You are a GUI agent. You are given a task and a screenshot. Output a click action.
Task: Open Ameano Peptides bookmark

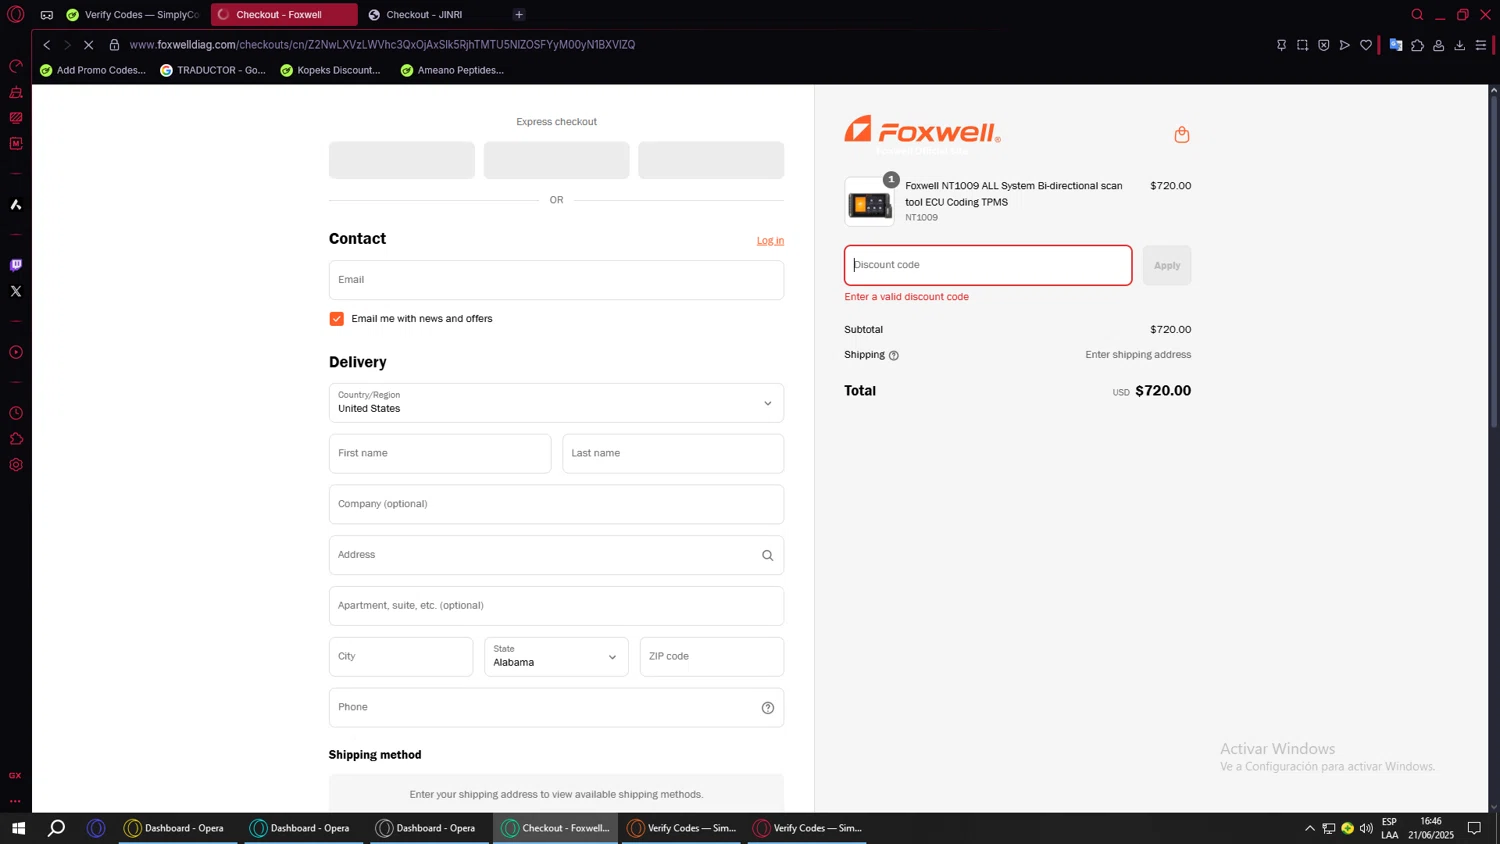point(452,70)
